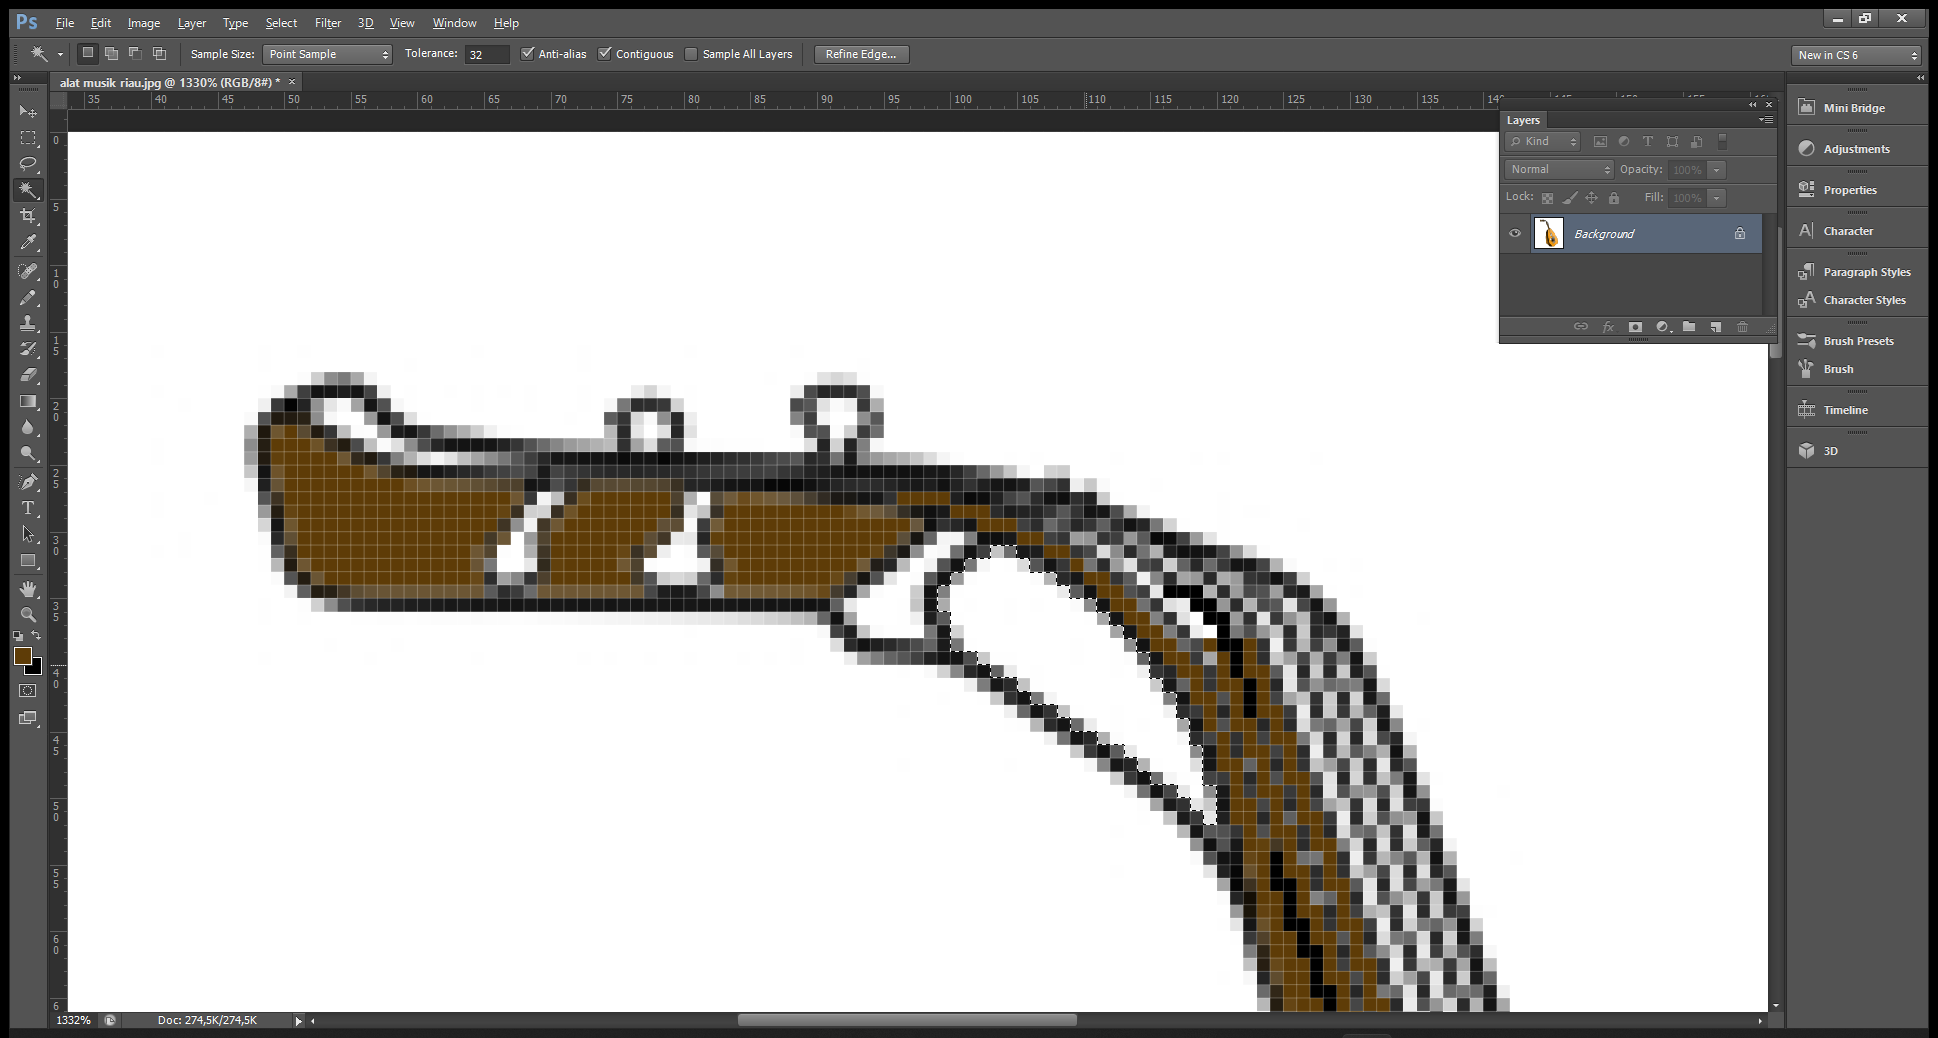Delete layer using the trash icon
1938x1038 pixels.
(x=1743, y=327)
